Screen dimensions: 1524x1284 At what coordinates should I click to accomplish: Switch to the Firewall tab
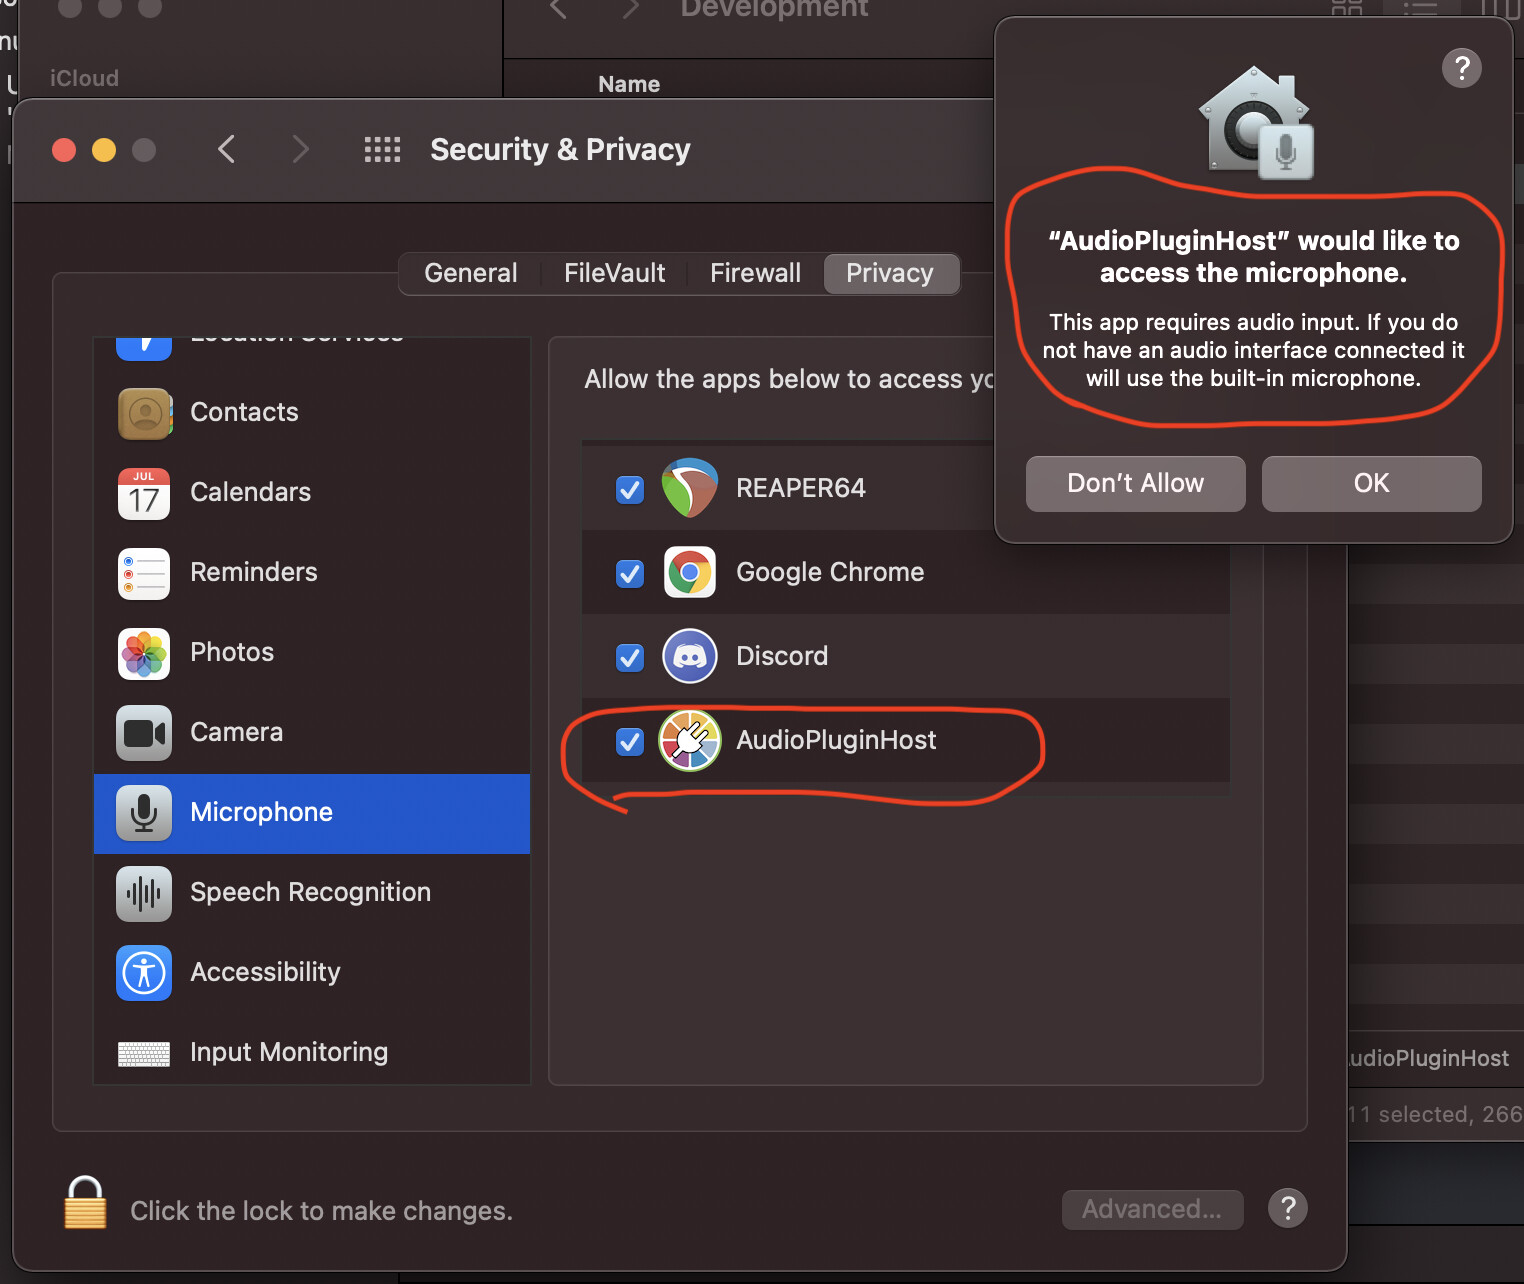(756, 273)
